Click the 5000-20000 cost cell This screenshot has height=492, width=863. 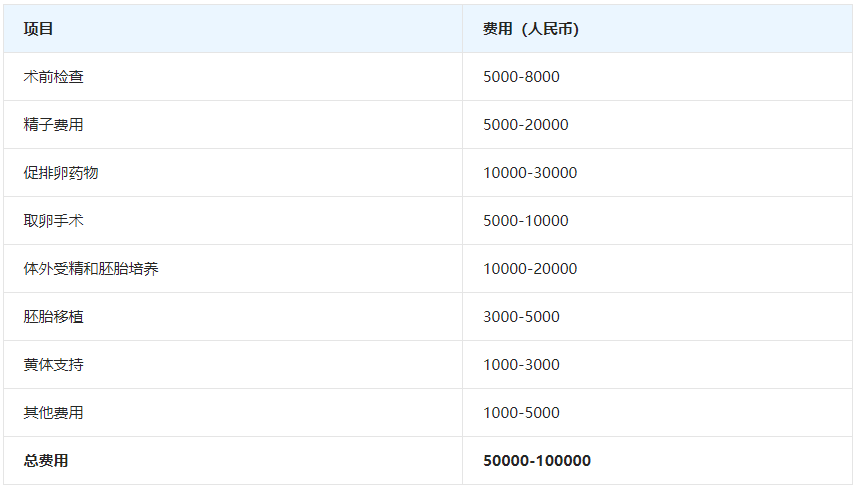point(525,125)
